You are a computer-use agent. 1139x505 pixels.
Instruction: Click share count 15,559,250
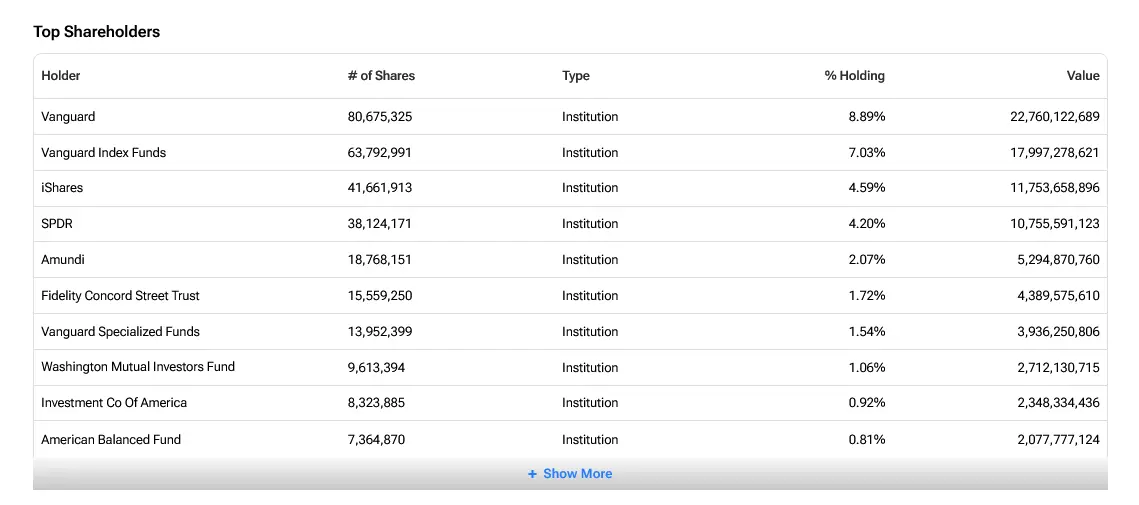[x=380, y=296]
